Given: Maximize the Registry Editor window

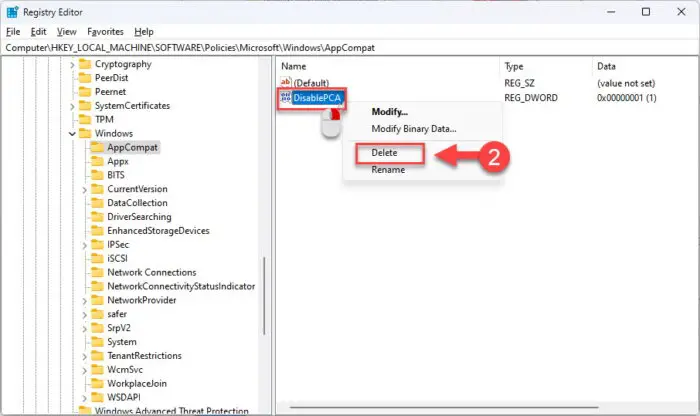Looking at the screenshot, I should (x=646, y=12).
